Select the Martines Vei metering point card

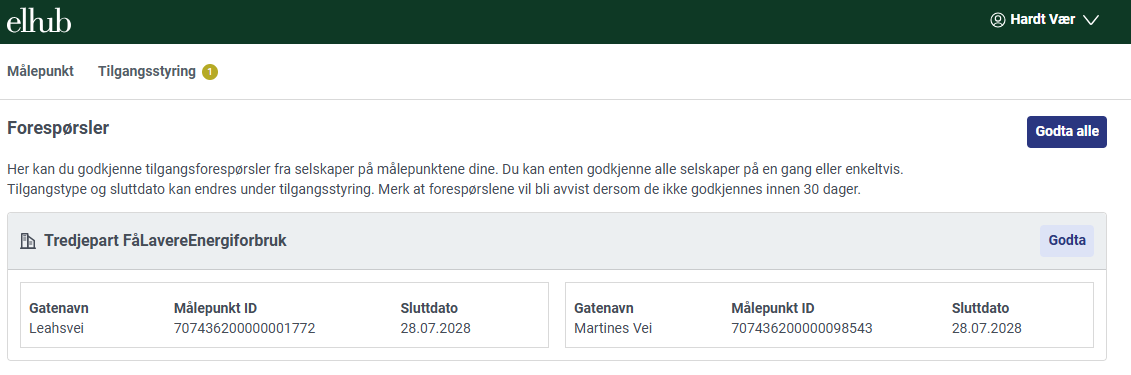tap(829, 315)
